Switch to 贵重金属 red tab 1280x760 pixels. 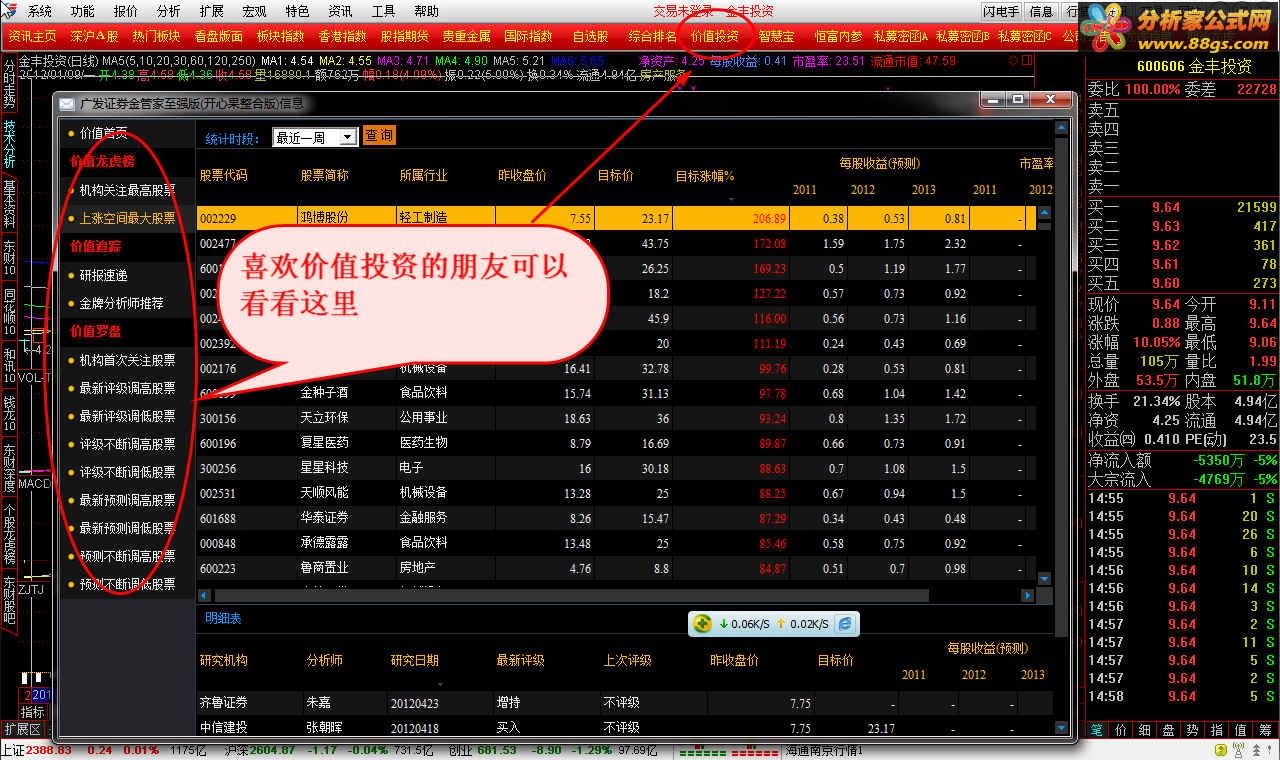pyautogui.click(x=466, y=36)
